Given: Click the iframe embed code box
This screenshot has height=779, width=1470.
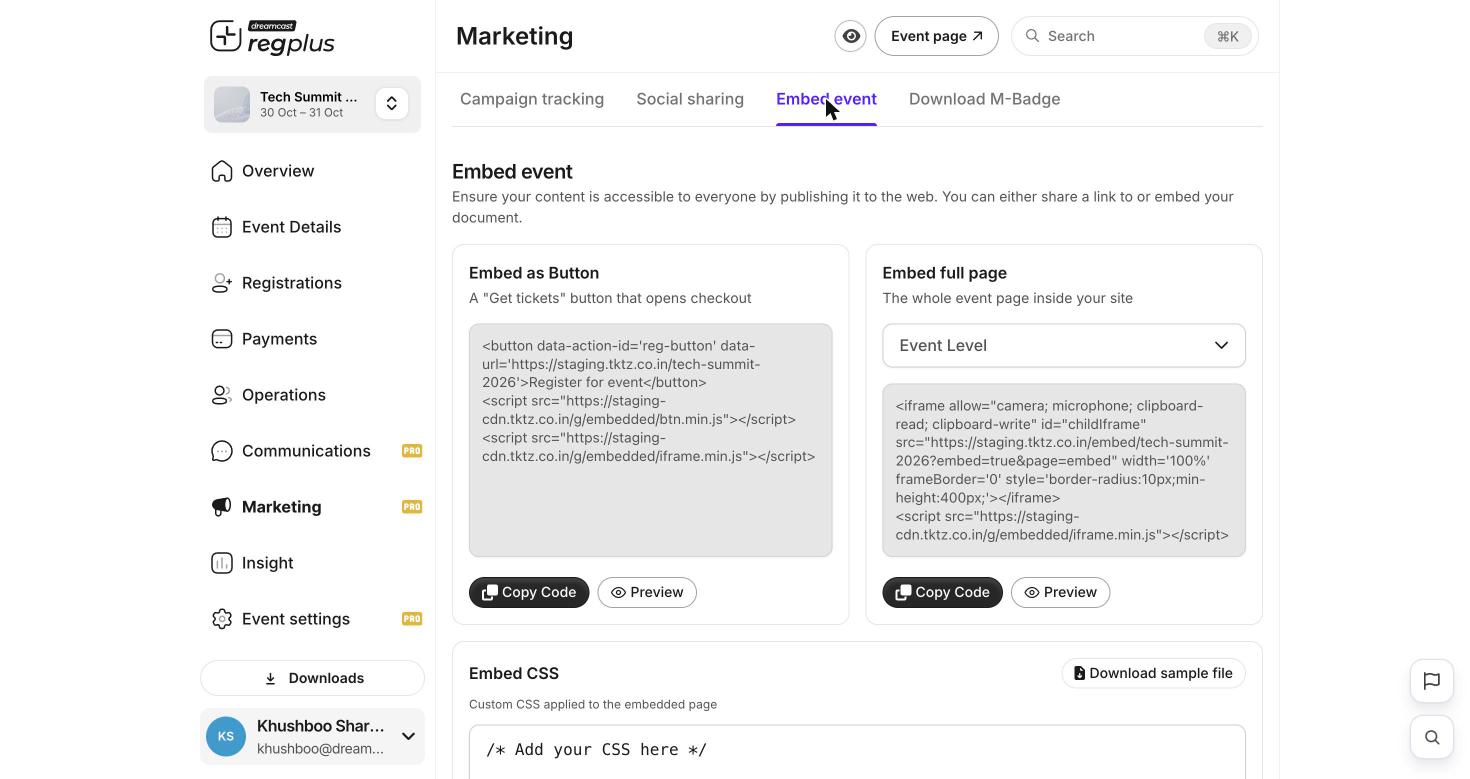Looking at the screenshot, I should click(1064, 470).
